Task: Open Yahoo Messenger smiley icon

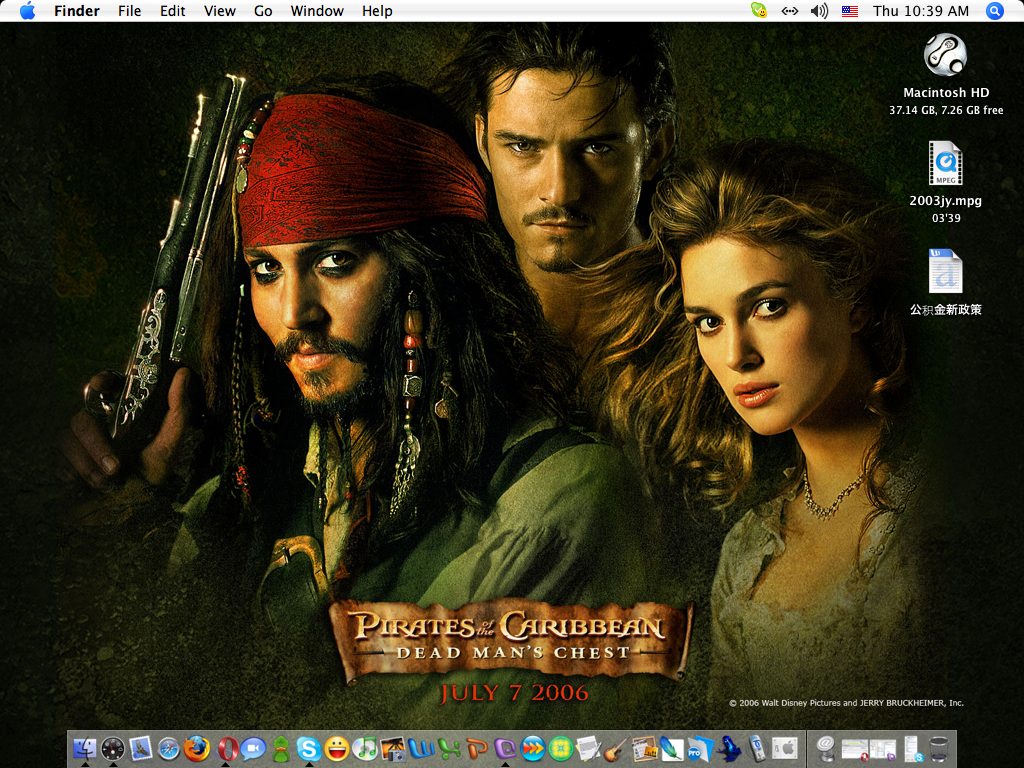Action: point(337,748)
